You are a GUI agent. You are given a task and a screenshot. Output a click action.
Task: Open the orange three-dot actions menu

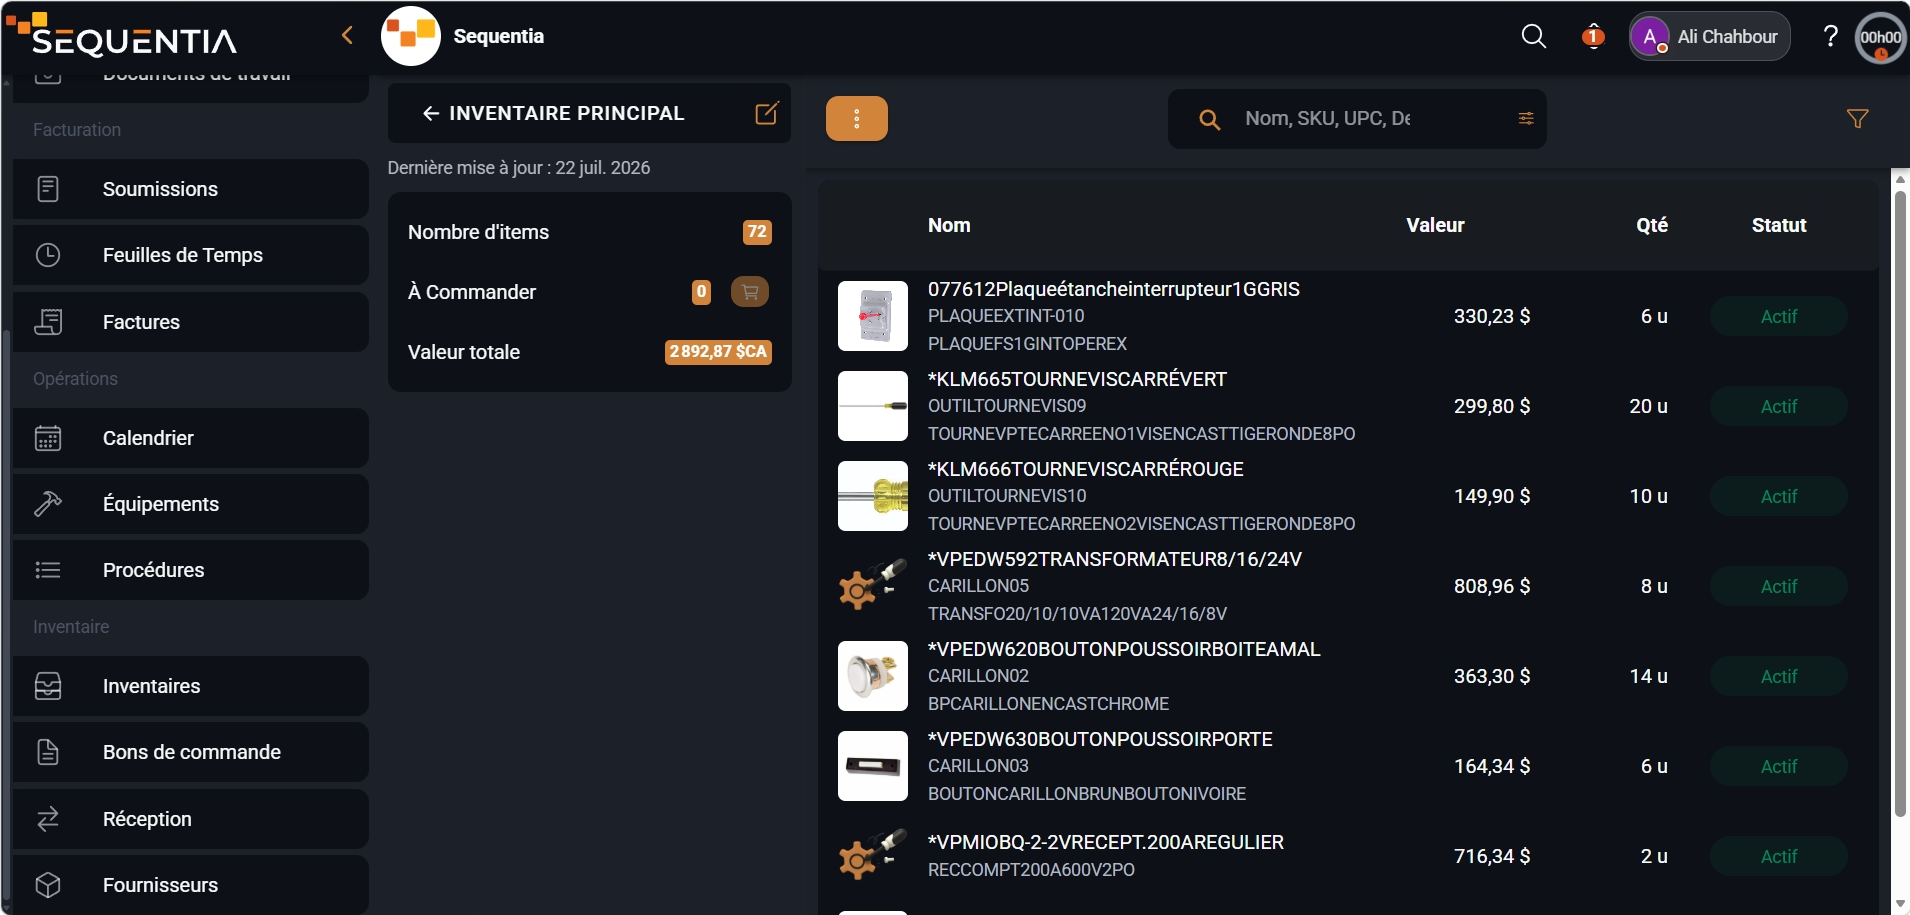[857, 119]
